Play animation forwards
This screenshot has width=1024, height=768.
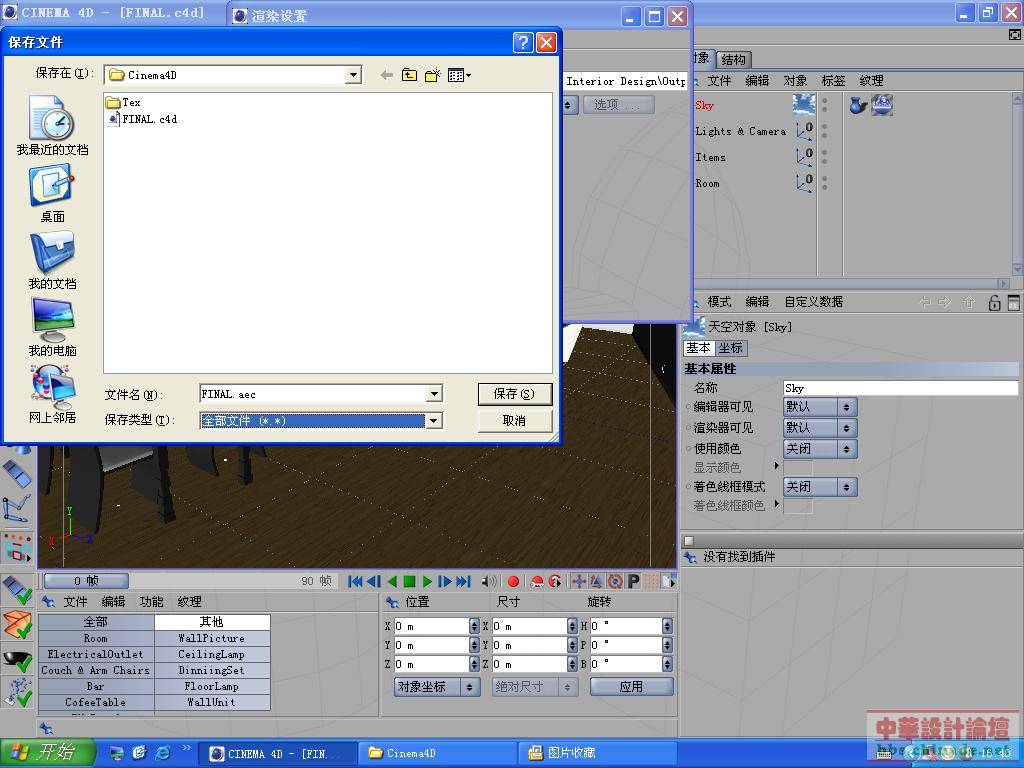tap(427, 581)
